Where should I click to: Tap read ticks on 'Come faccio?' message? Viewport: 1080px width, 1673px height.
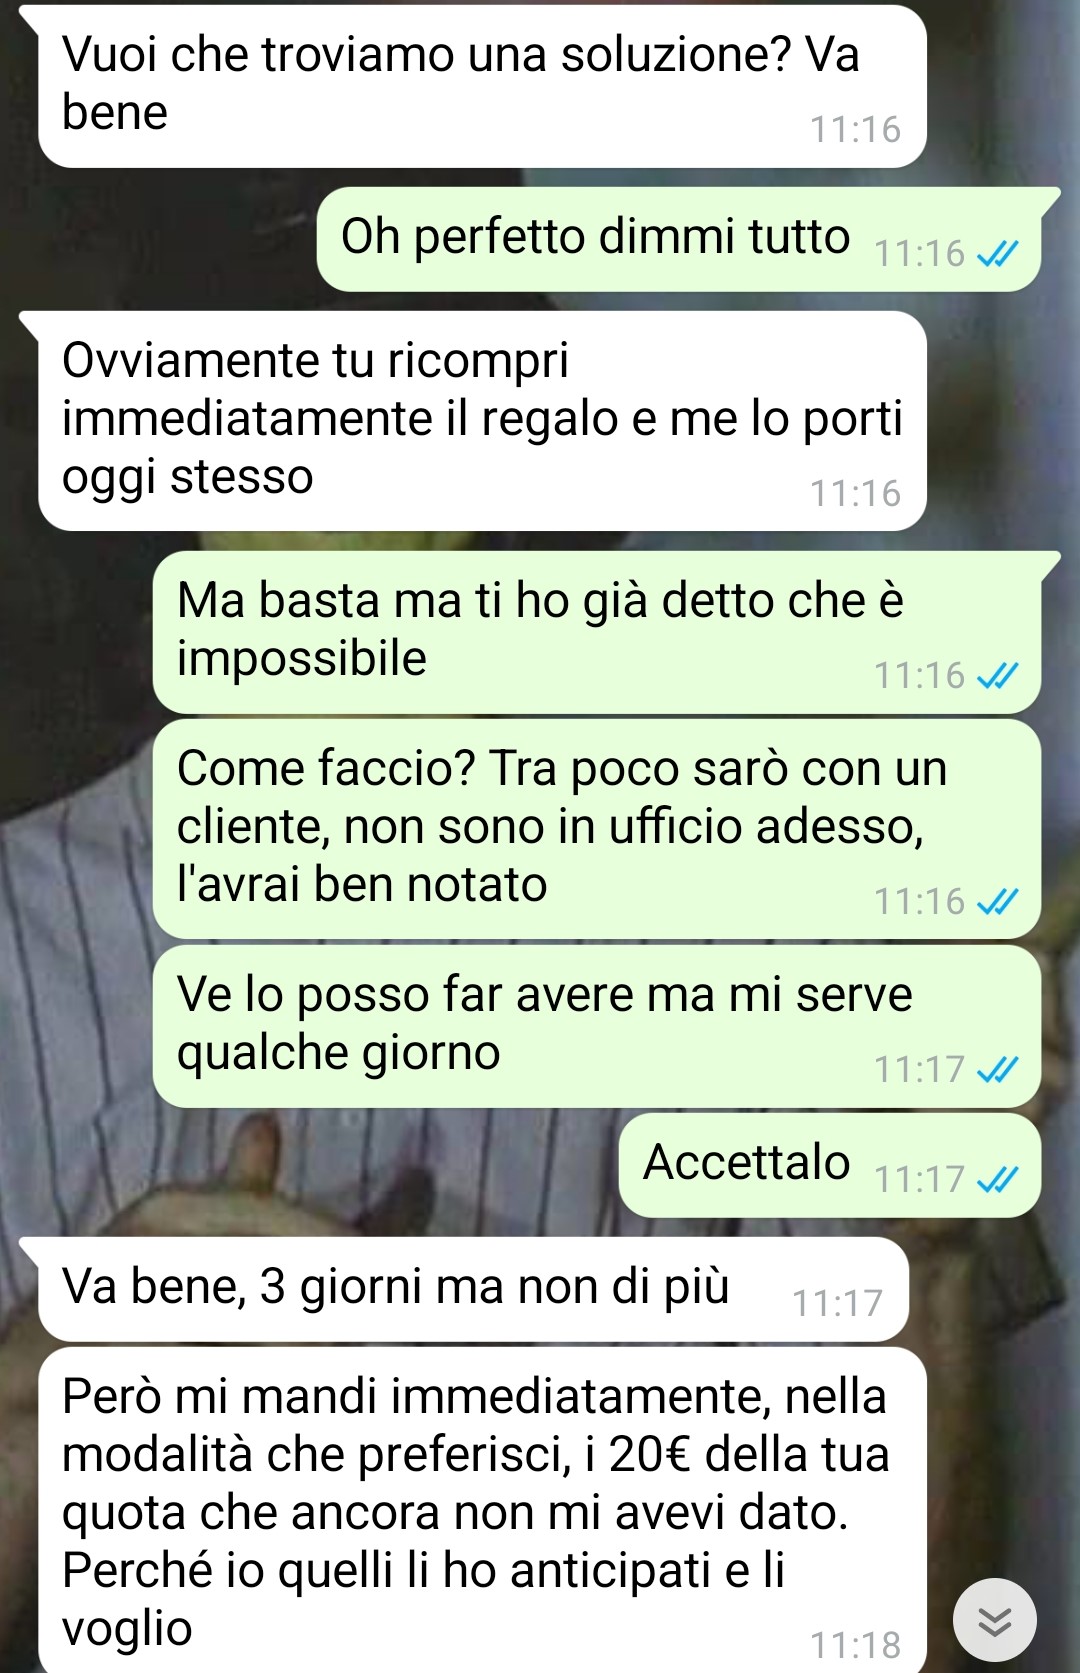[996, 903]
